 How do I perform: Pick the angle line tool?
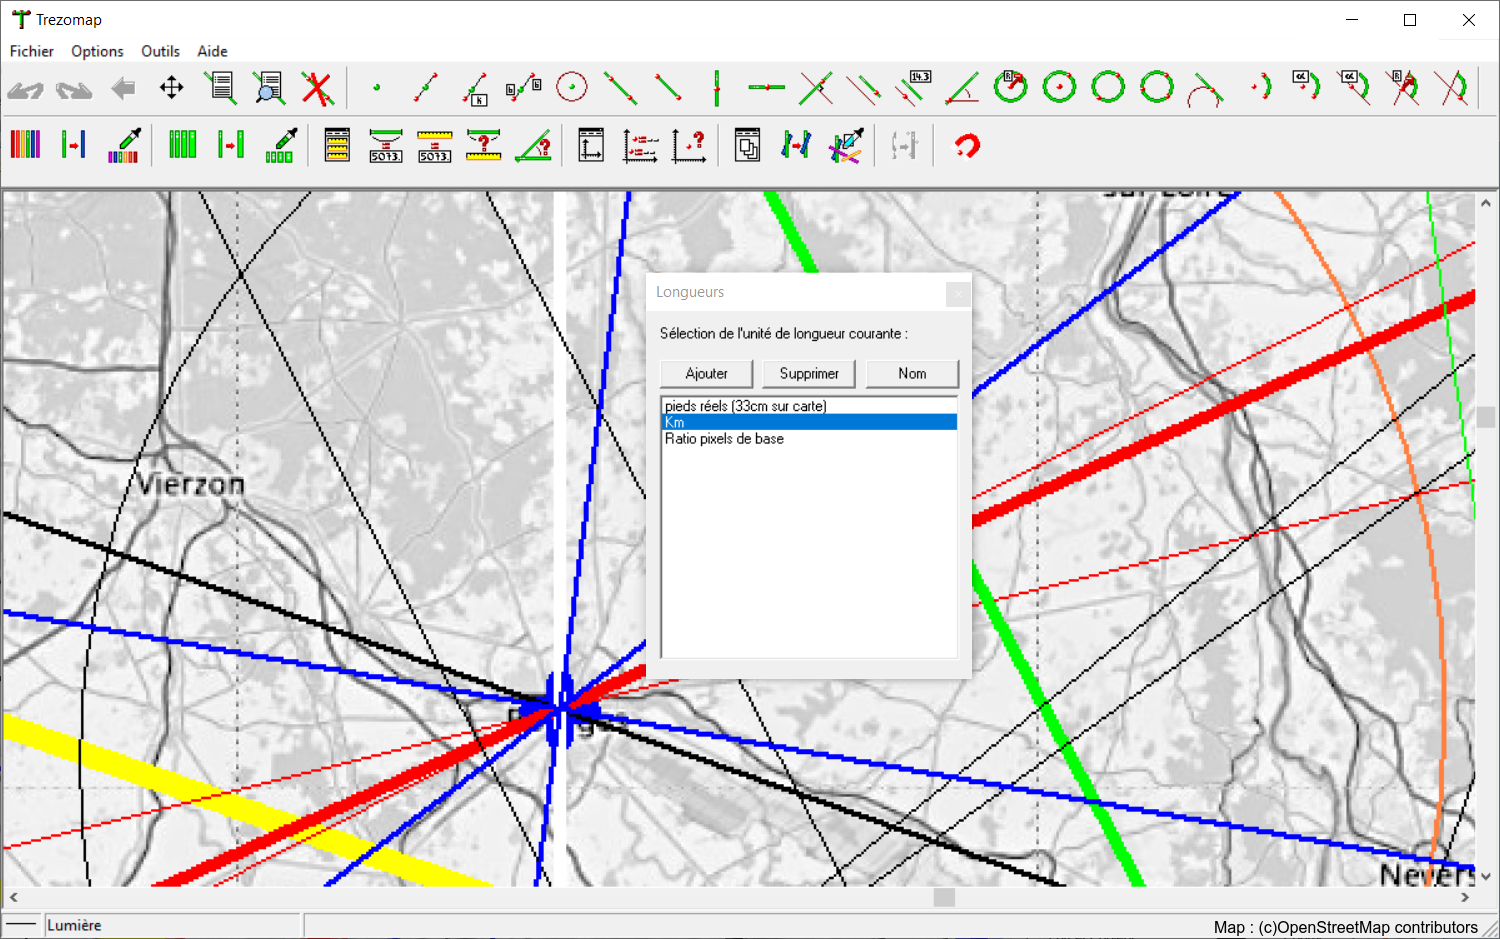click(x=963, y=88)
